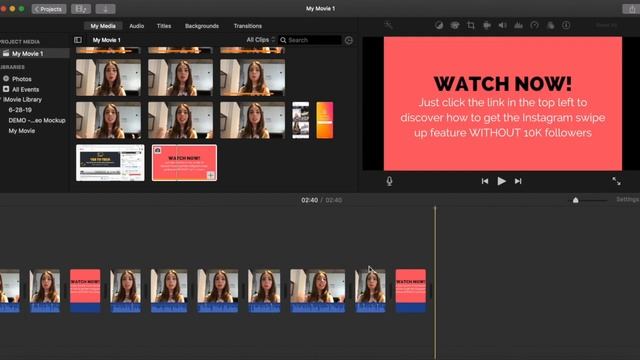Click the clapperboard icon beside My Movie 1

(x=6, y=53)
